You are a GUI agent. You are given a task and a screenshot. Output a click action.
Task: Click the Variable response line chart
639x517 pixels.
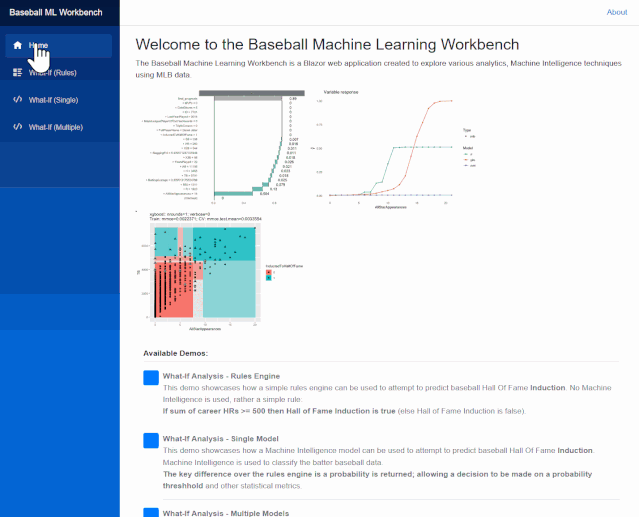[392, 149]
